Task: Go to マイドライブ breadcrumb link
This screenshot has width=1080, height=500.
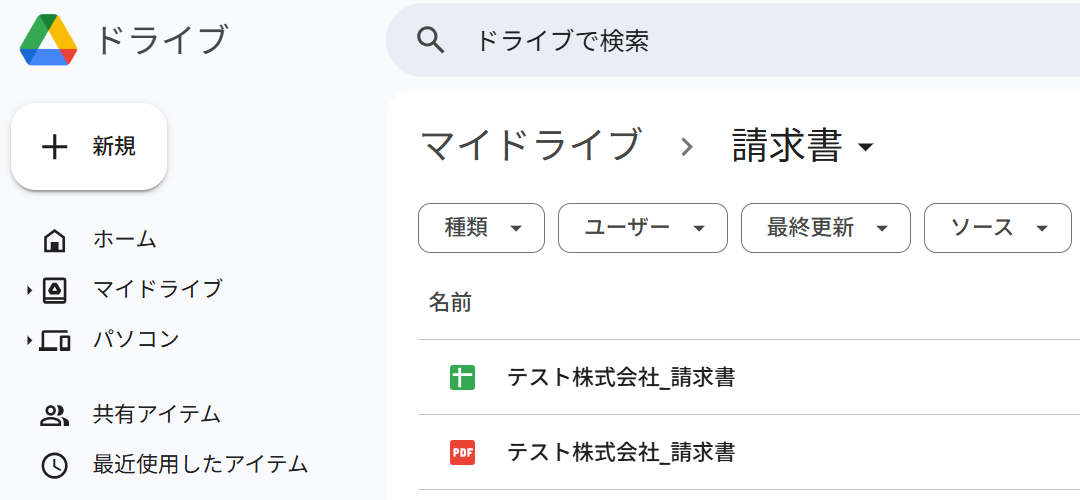Action: 530,146
